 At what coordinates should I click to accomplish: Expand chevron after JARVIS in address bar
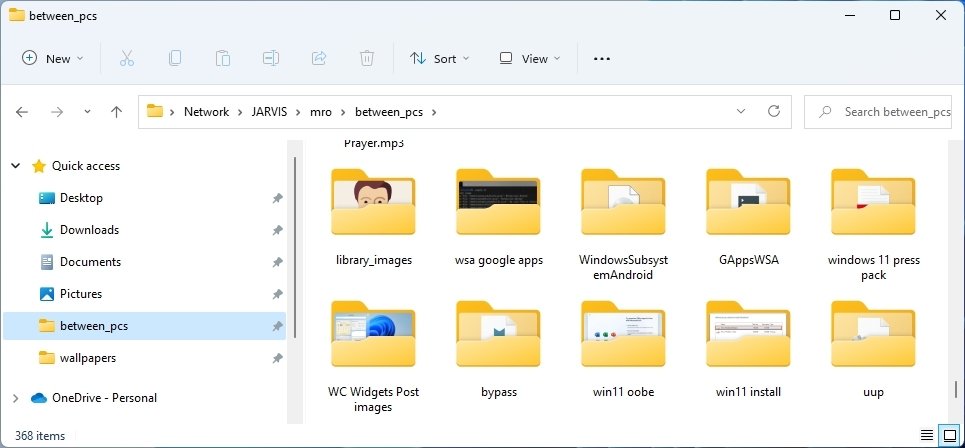tap(298, 112)
